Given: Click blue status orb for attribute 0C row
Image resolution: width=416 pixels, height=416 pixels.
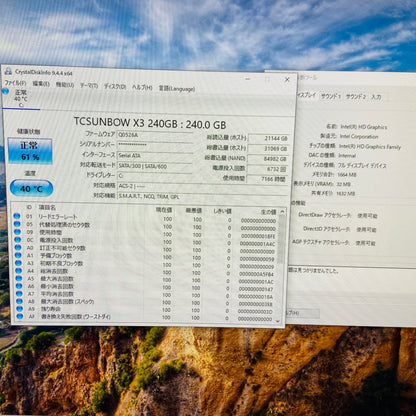Looking at the screenshot, I should point(17,240).
